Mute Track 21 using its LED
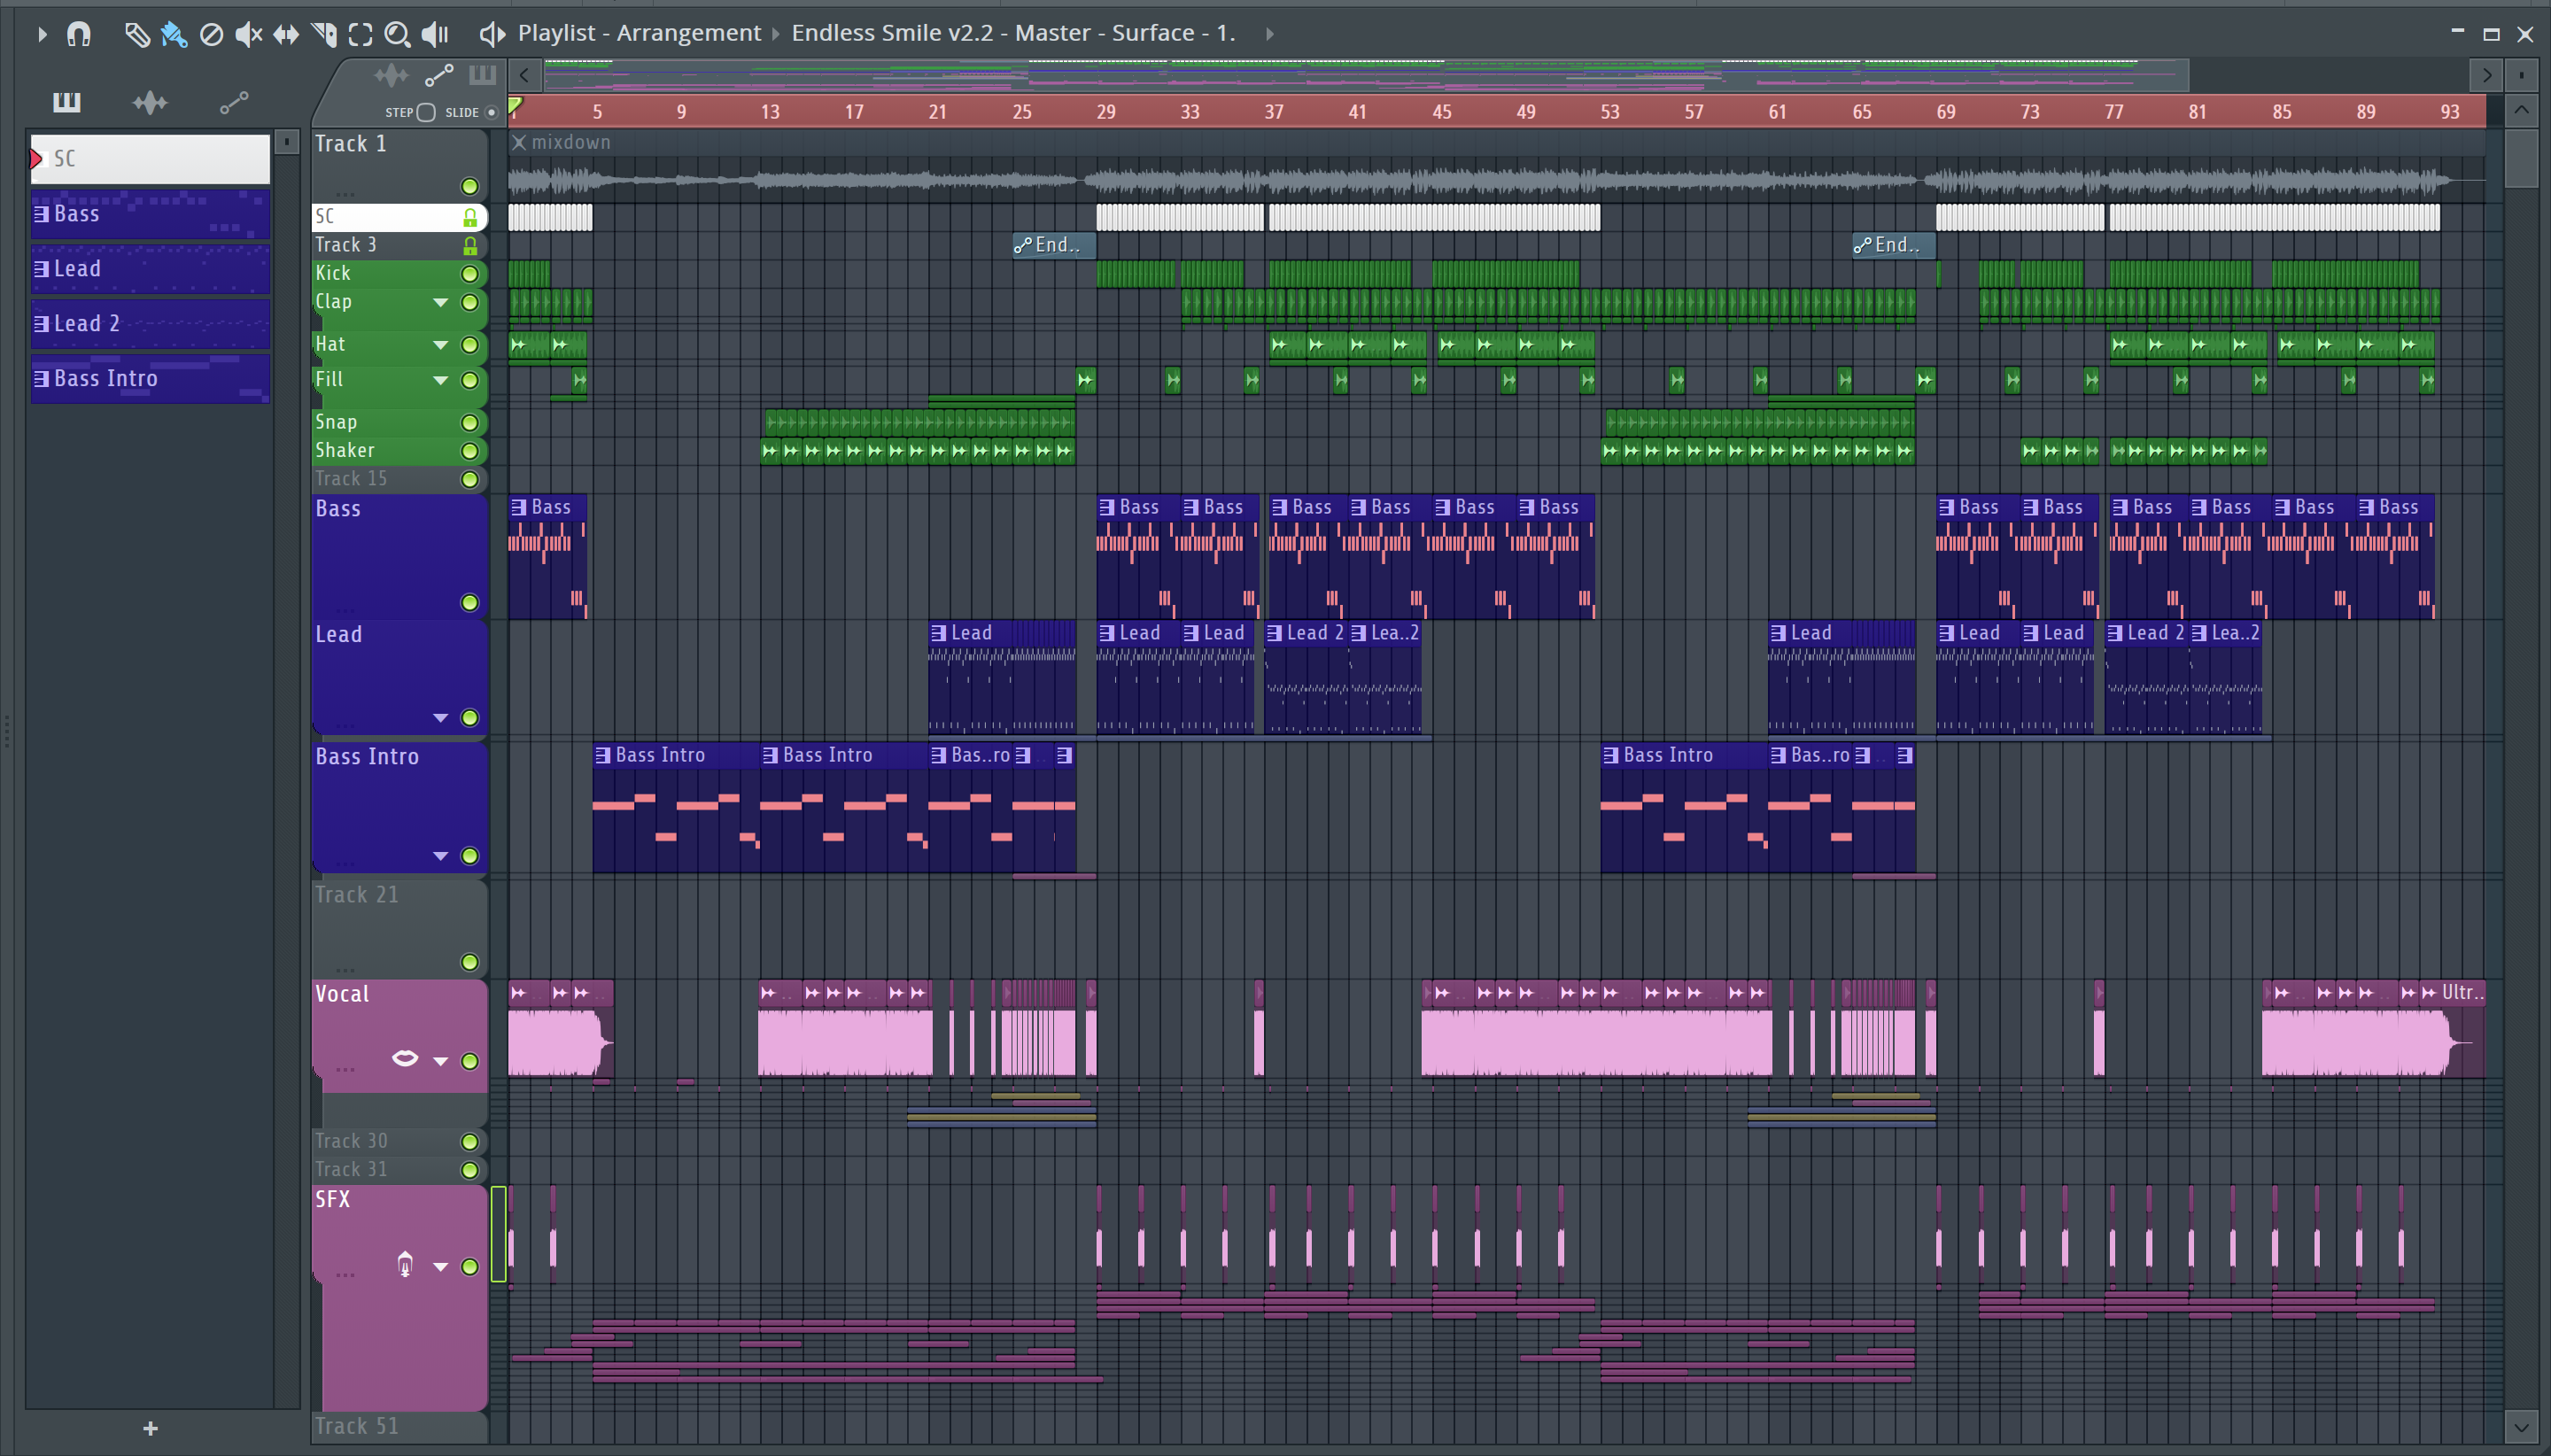Screen dimensions: 2551x1456 (469, 963)
